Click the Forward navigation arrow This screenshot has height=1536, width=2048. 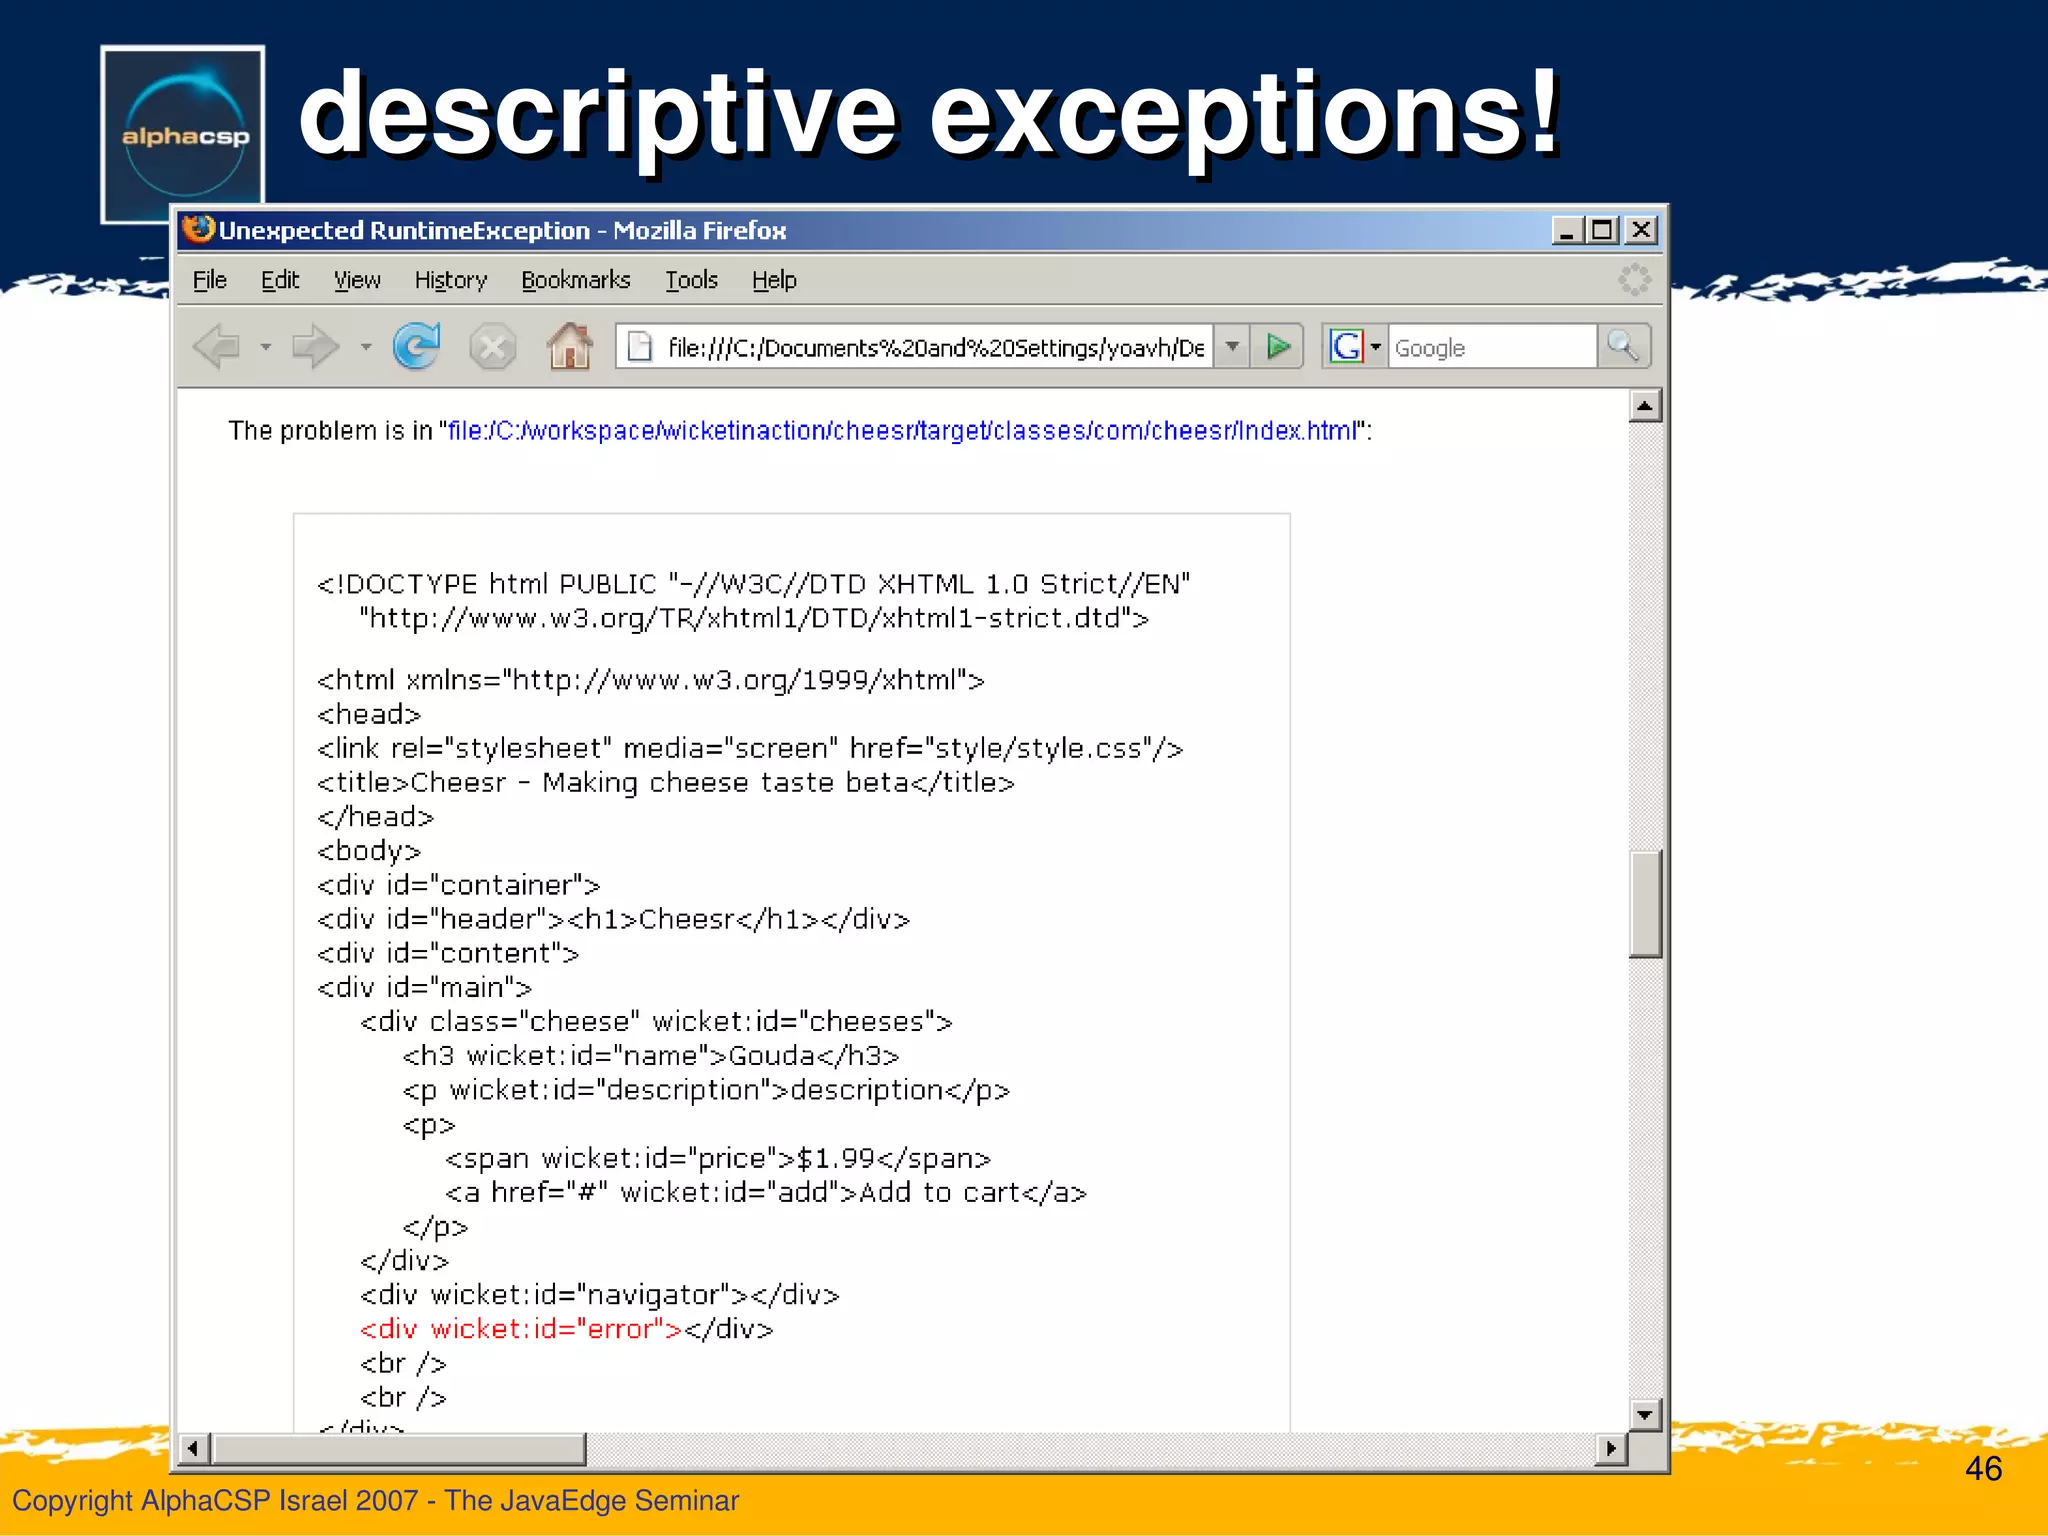pos(315,347)
